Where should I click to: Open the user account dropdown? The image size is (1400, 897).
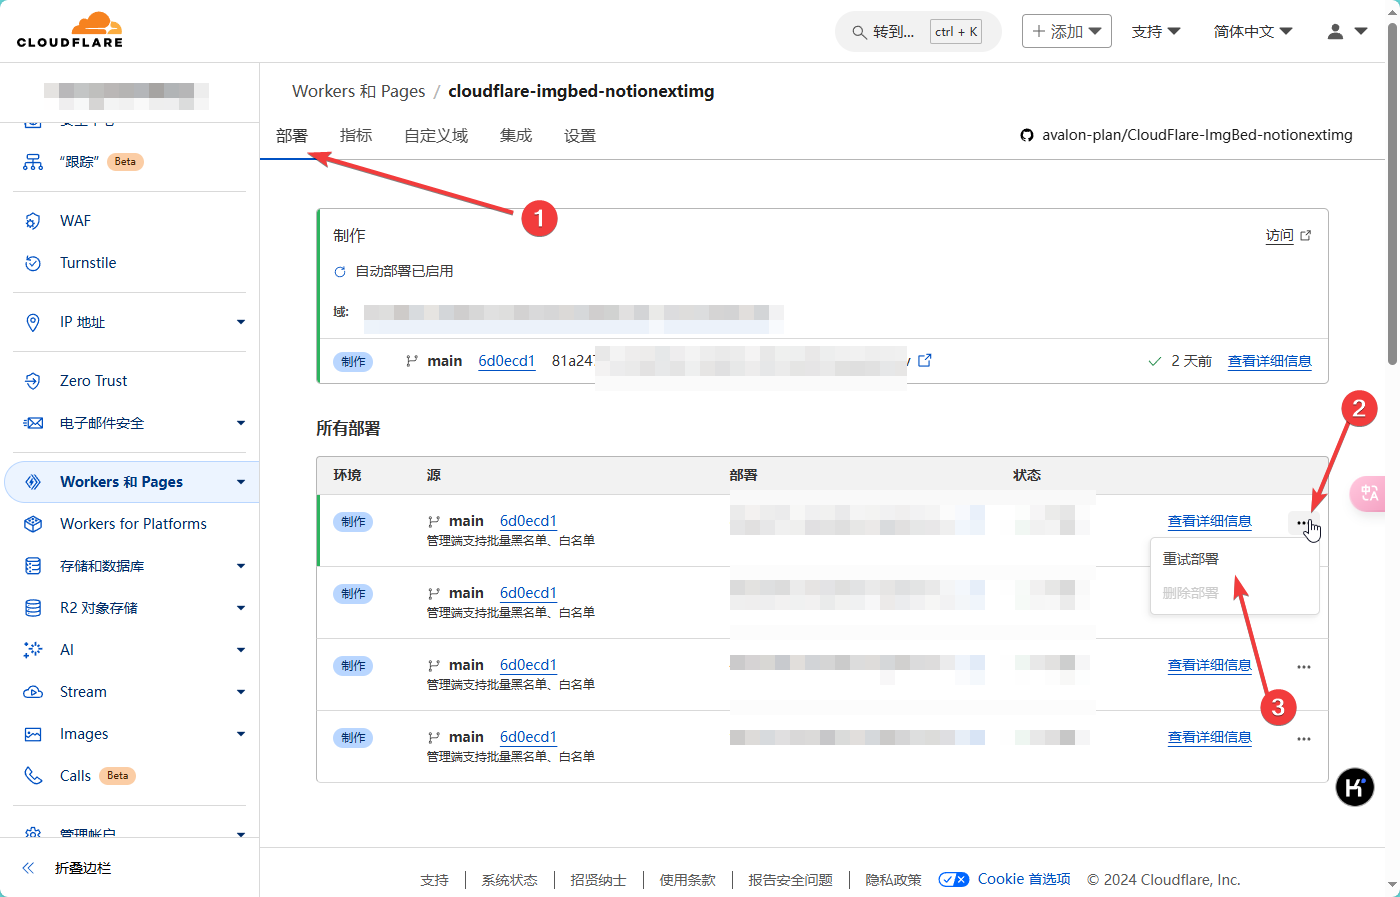1347,31
